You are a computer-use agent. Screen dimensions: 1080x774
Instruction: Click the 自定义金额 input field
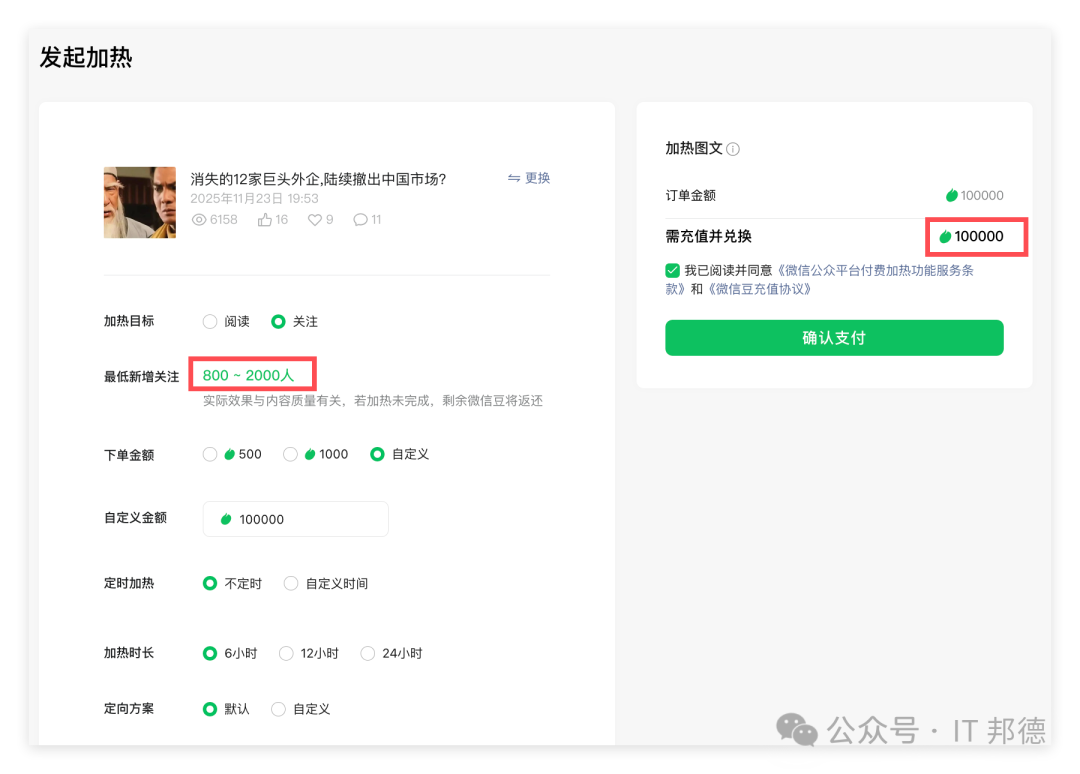point(295,519)
